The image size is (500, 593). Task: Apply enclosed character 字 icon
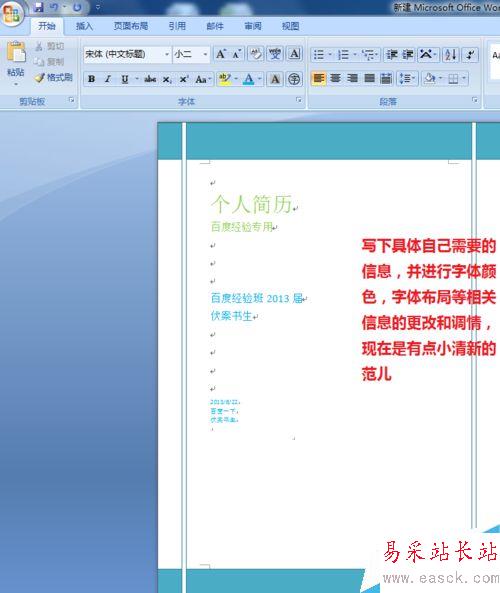click(294, 79)
